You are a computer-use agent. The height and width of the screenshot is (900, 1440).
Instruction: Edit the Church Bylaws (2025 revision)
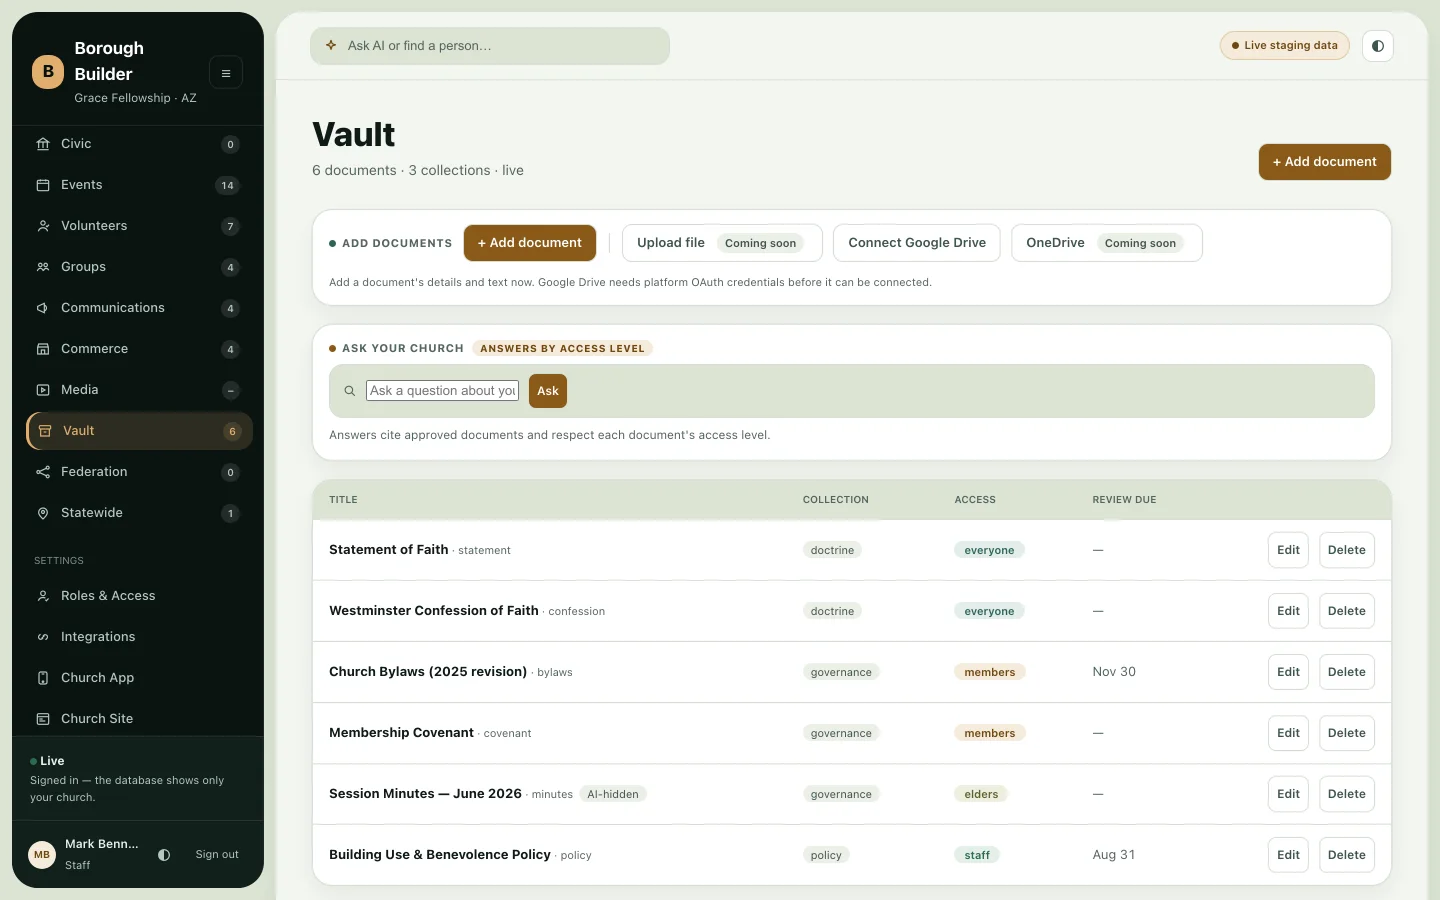1288,672
